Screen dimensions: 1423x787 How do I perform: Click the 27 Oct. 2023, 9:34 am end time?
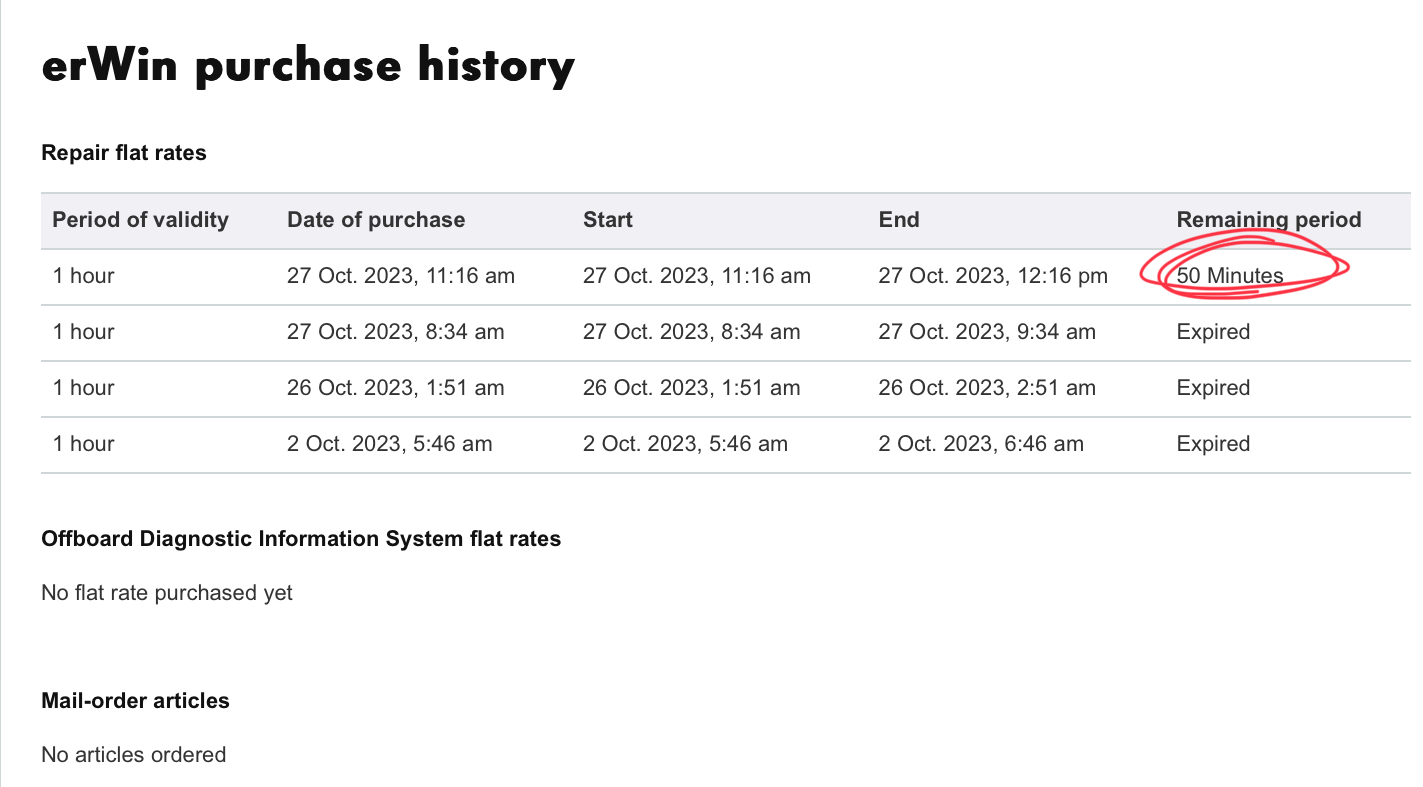tap(987, 332)
